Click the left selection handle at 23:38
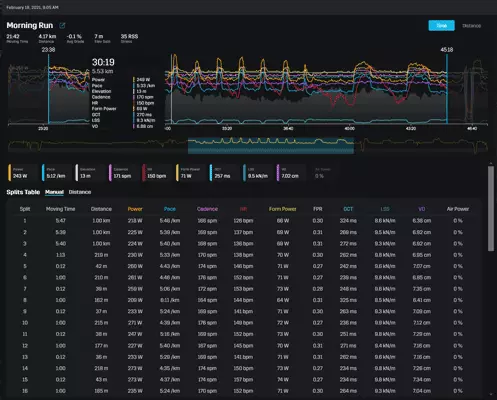Screen dimensions: 497x400 (49, 88)
